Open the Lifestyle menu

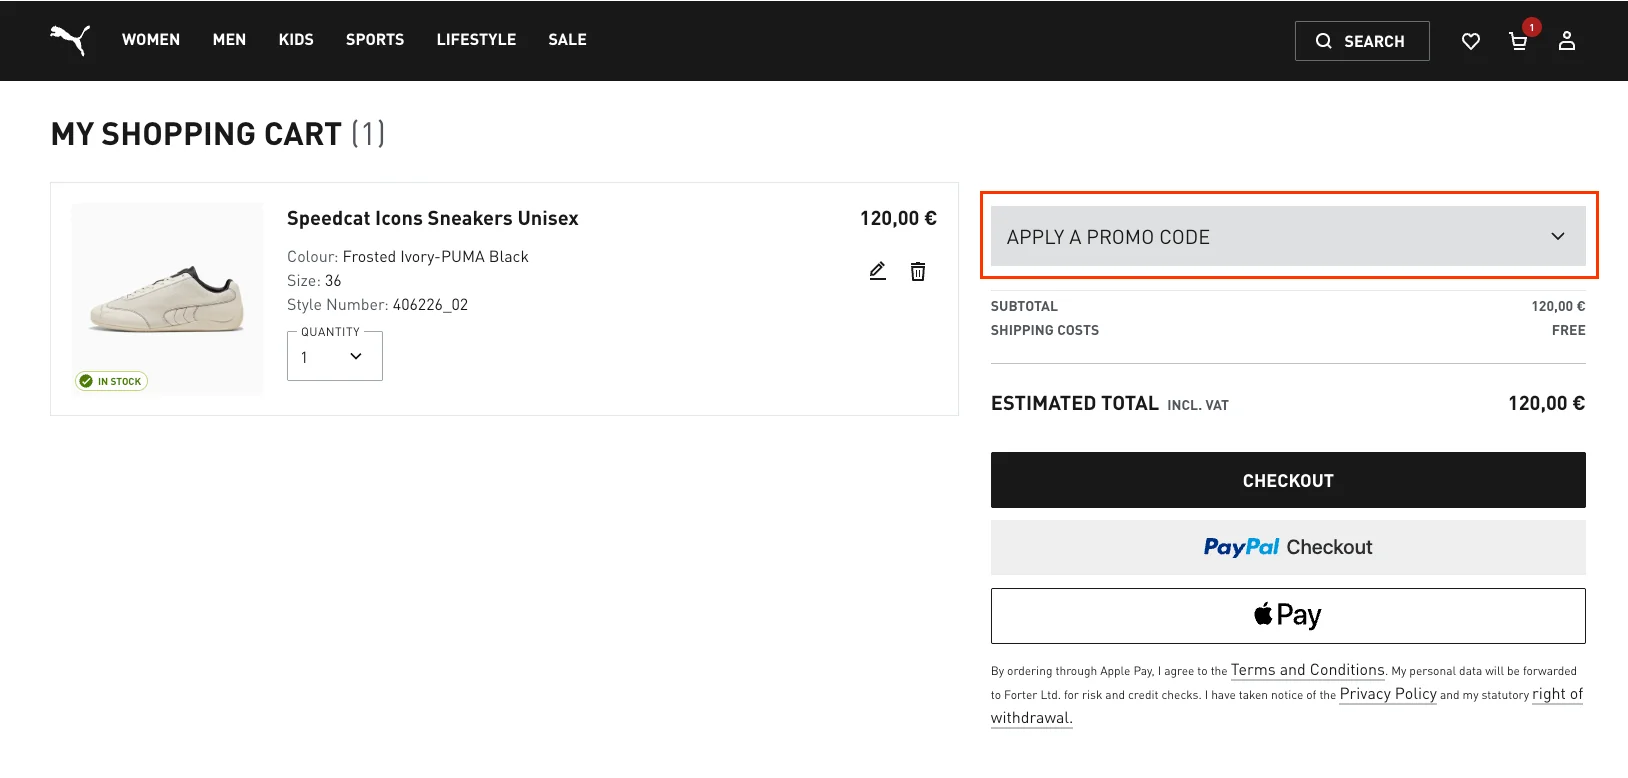[476, 40]
